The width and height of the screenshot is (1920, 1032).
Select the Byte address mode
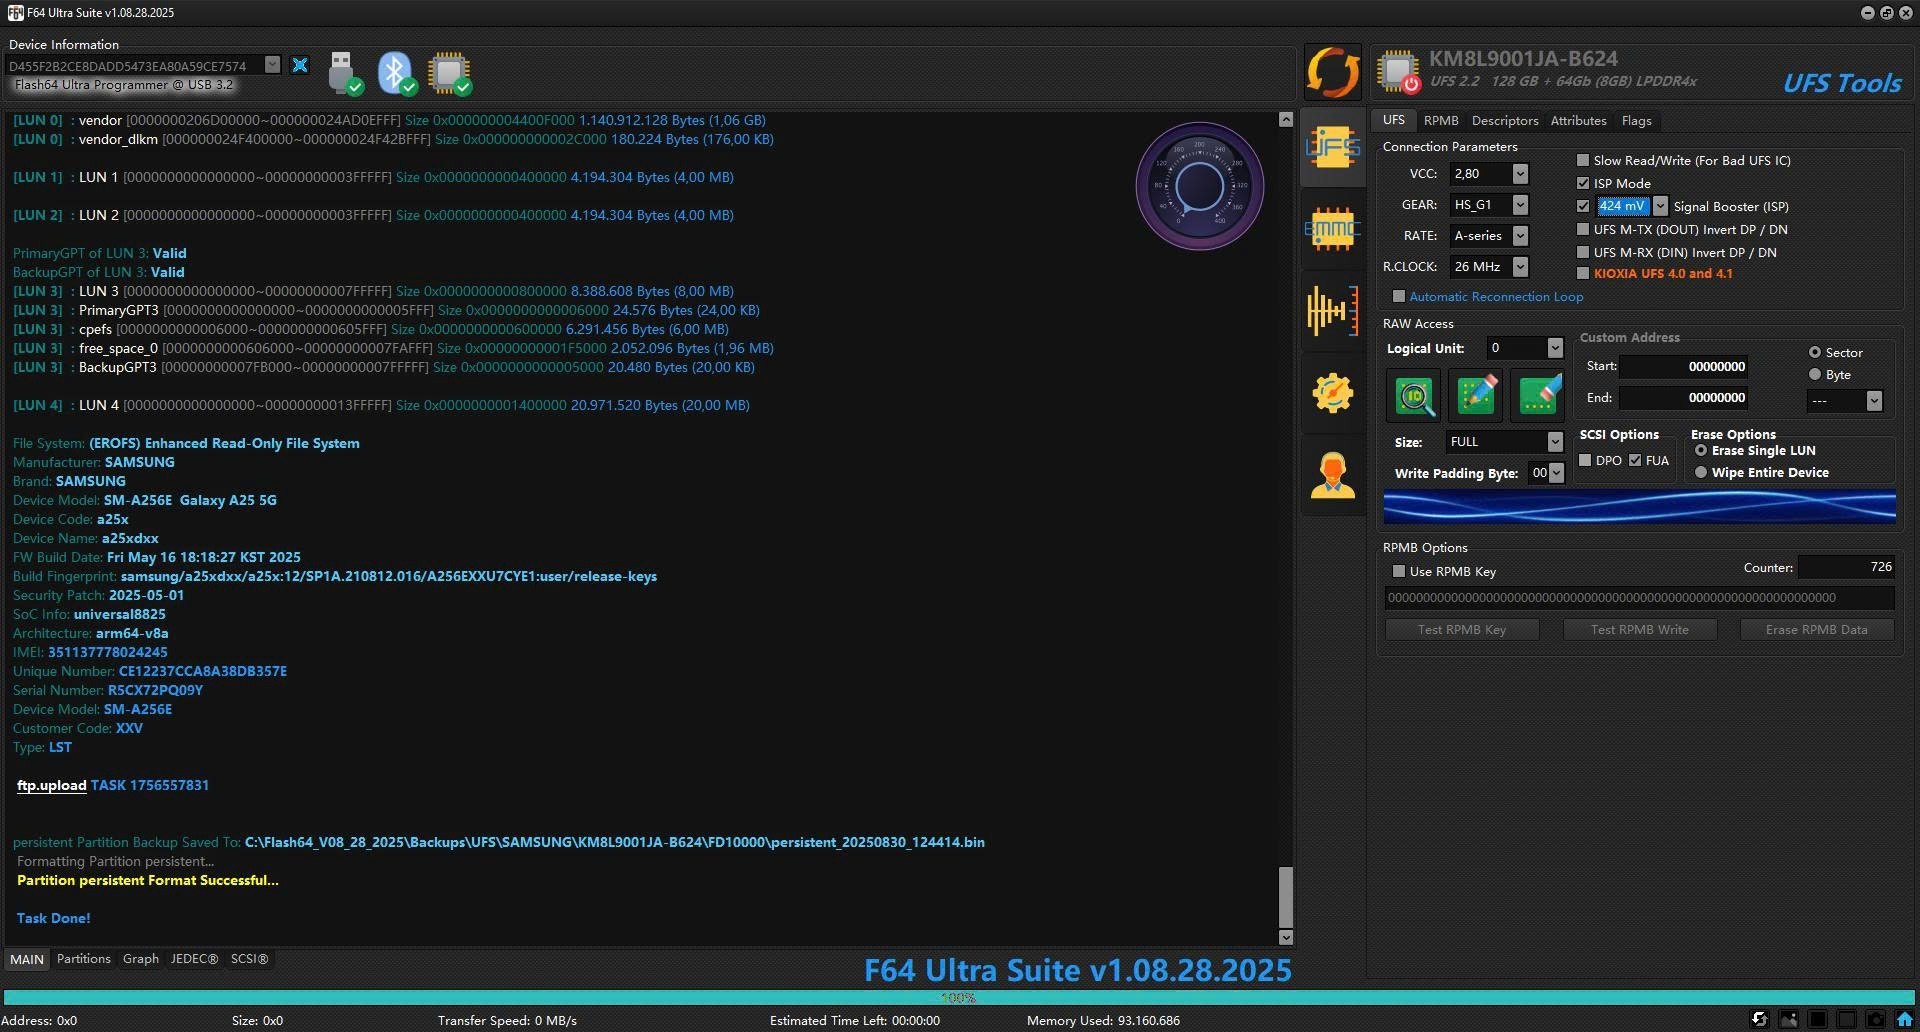point(1815,374)
